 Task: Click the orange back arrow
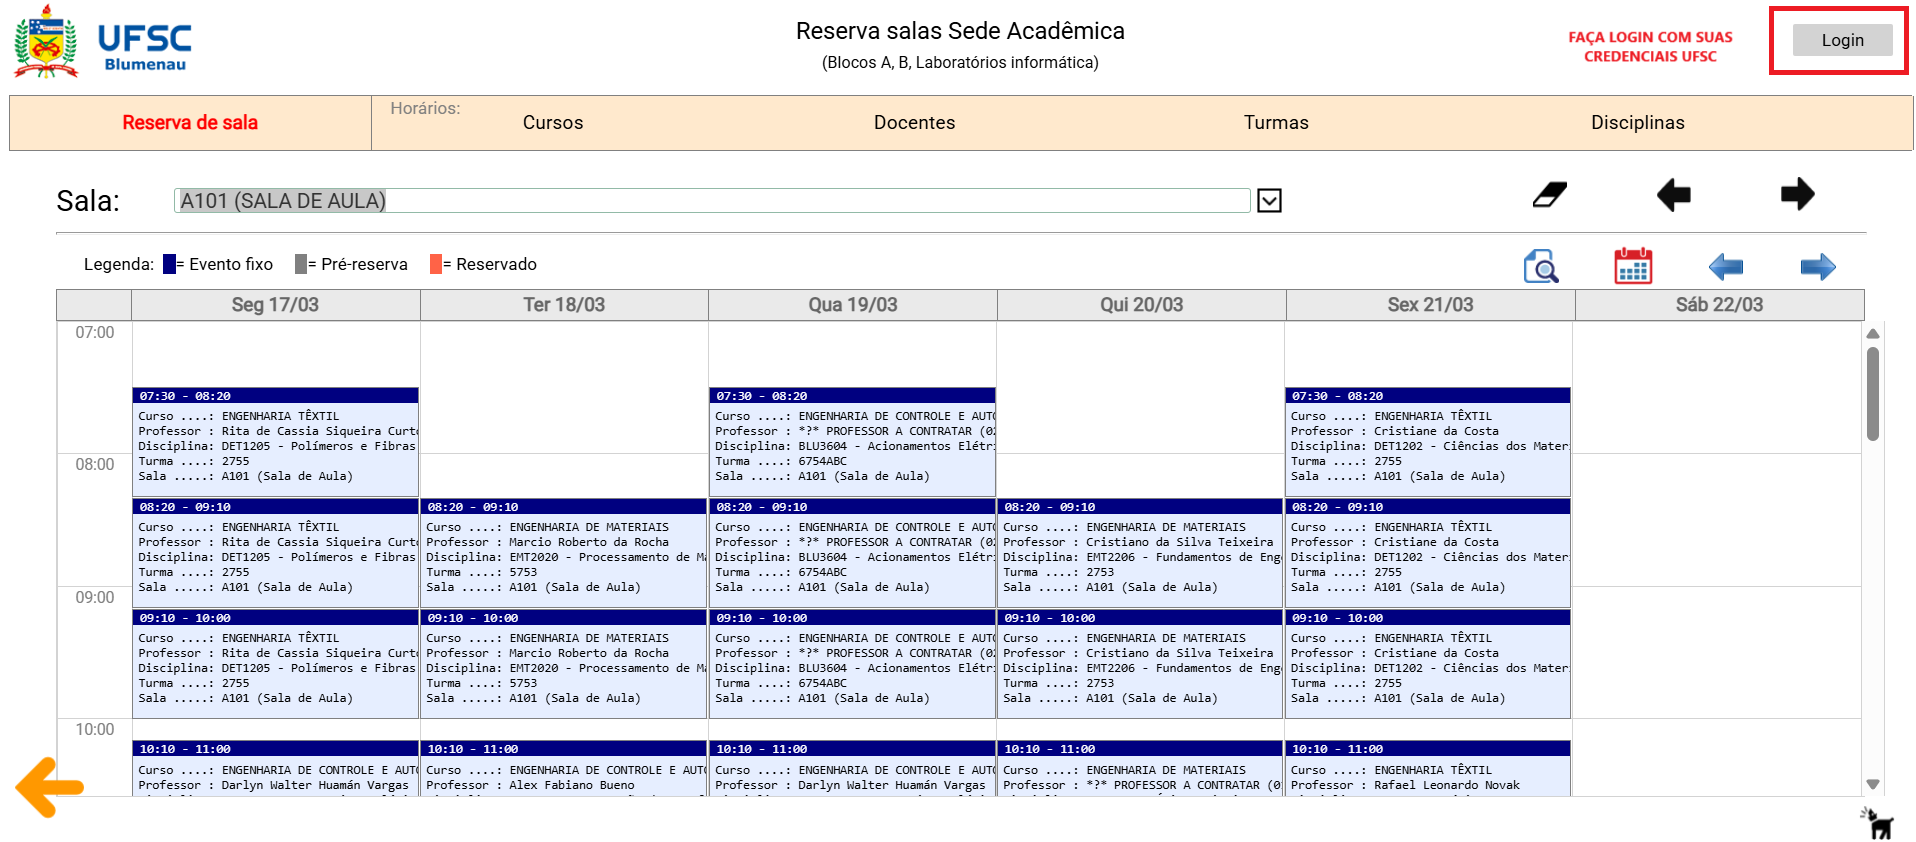[x=50, y=787]
